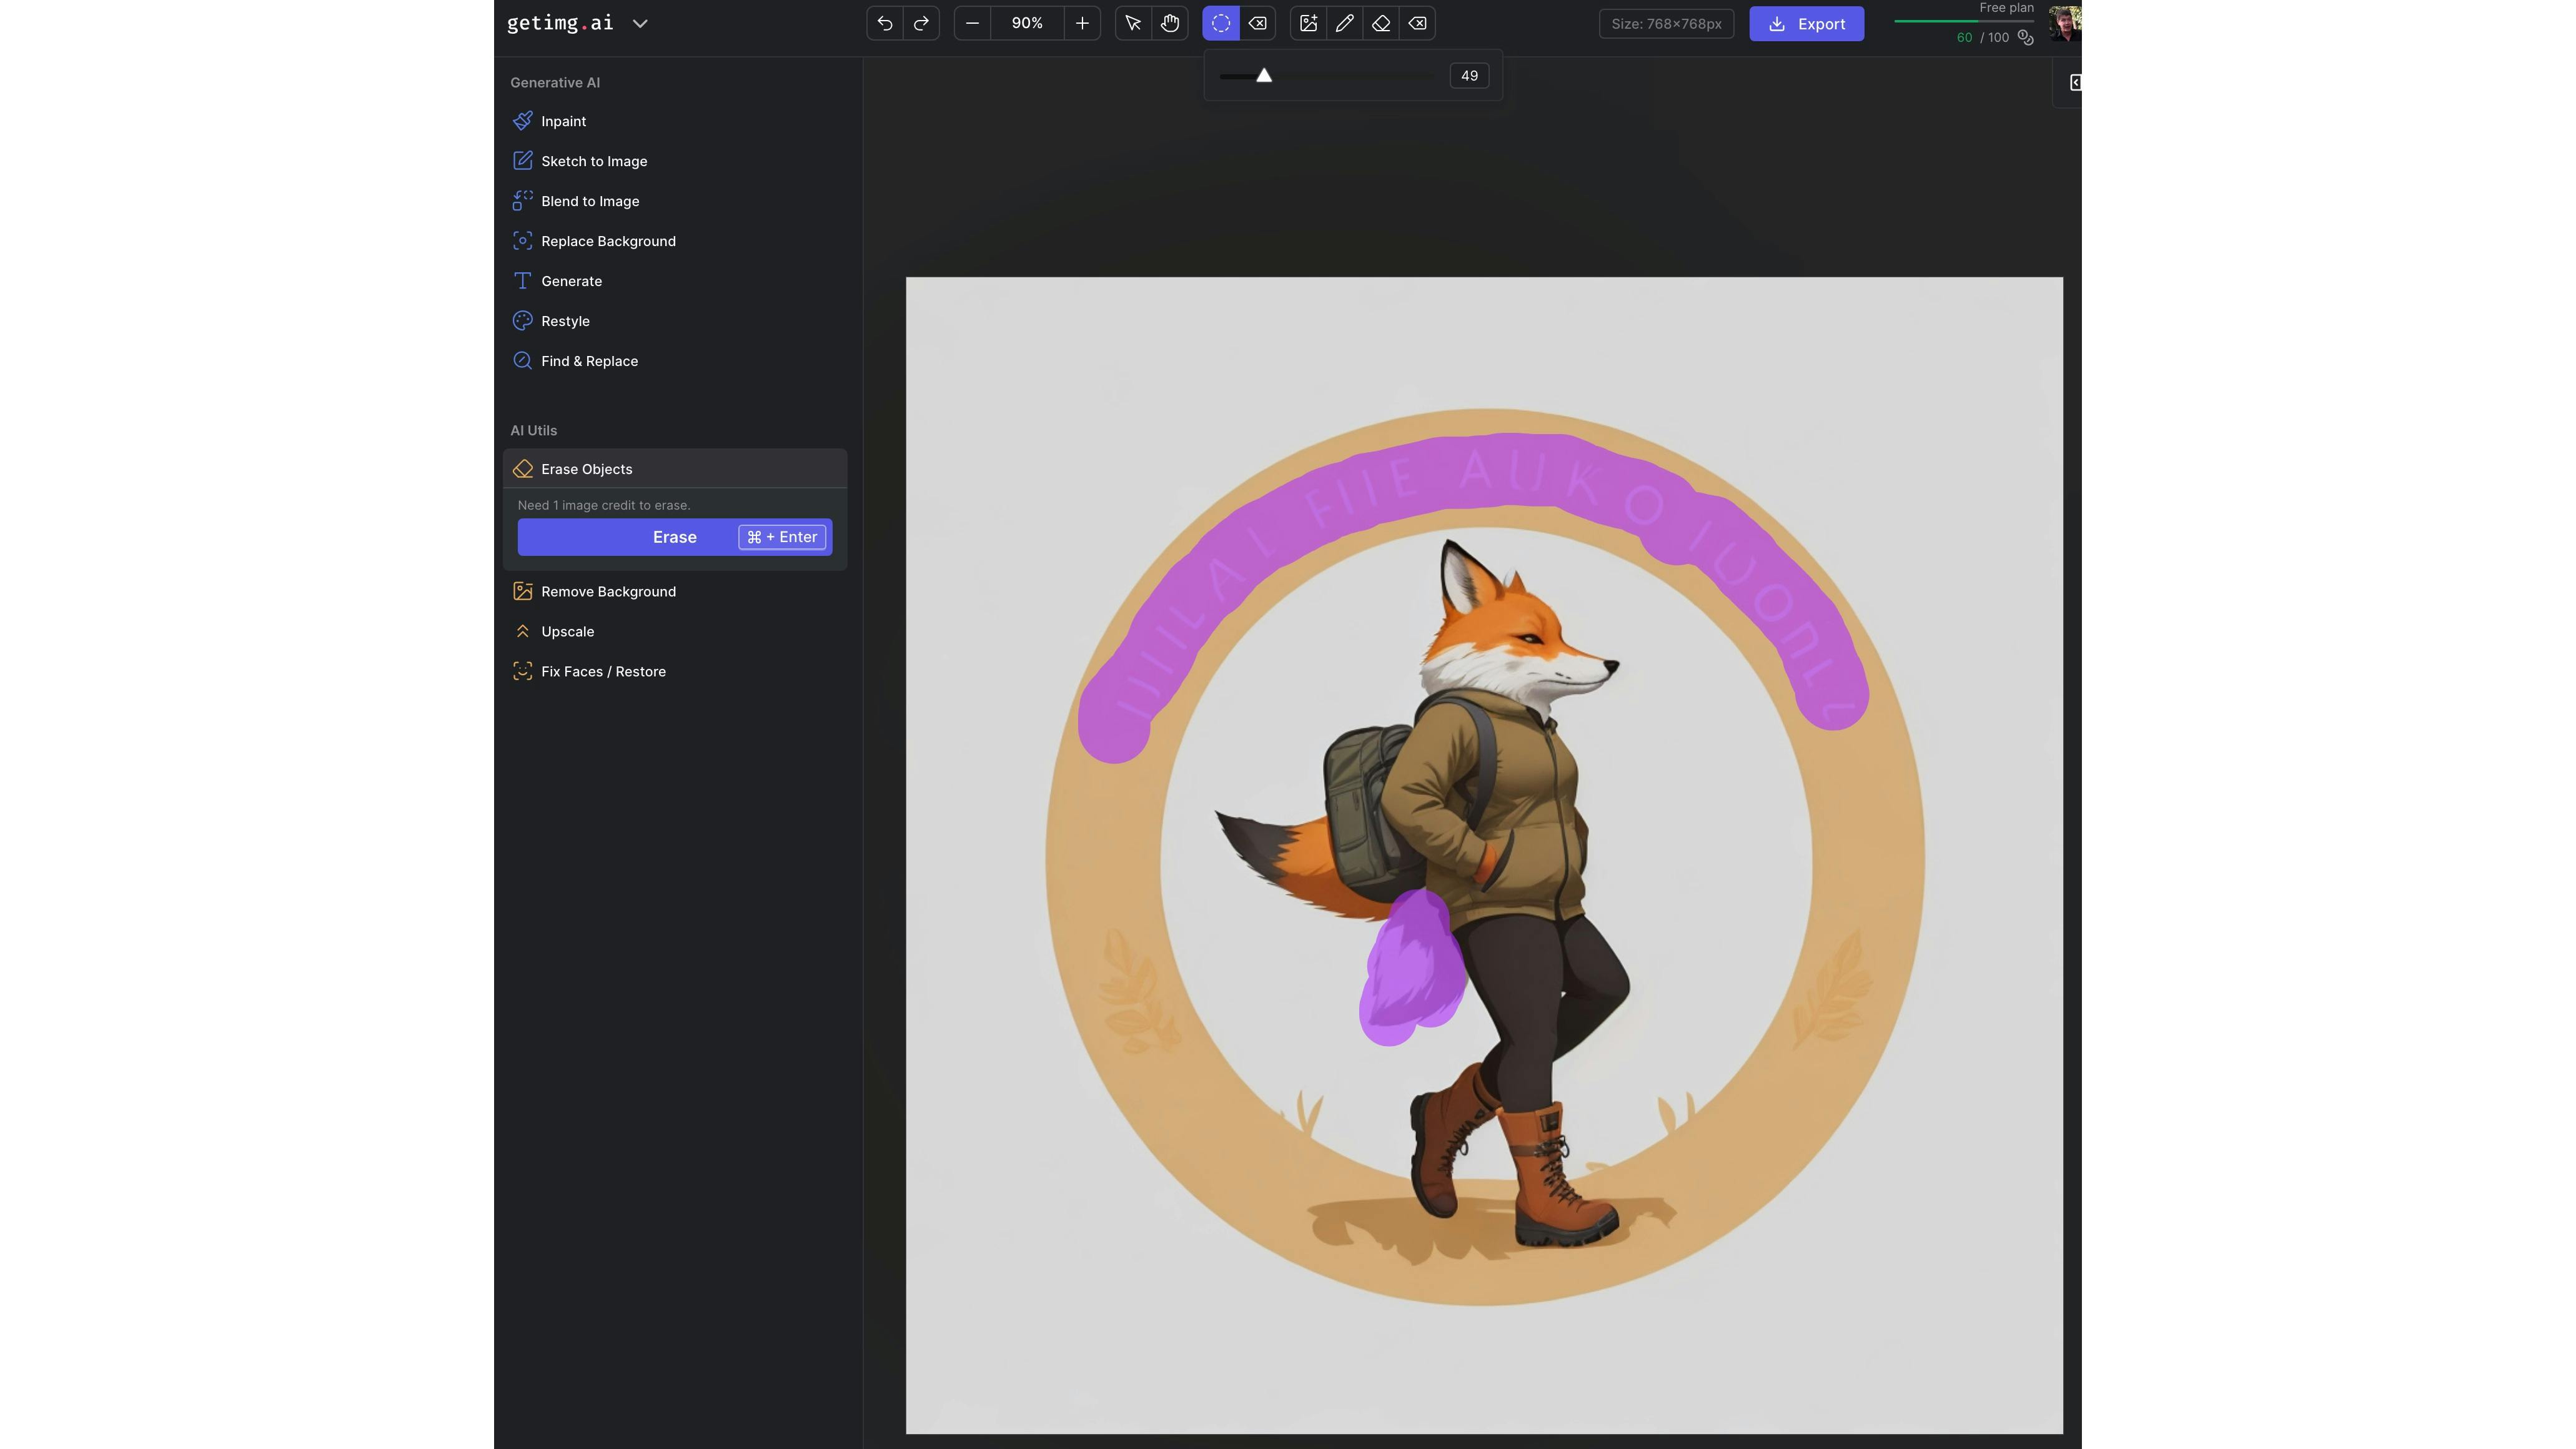Click the add image icon

coord(1308,23)
